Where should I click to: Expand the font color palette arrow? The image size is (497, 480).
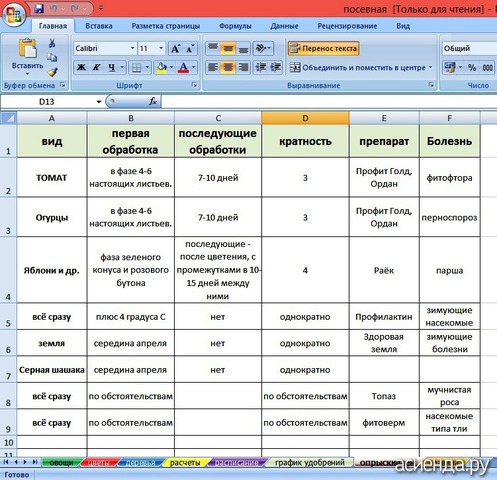pyautogui.click(x=193, y=68)
